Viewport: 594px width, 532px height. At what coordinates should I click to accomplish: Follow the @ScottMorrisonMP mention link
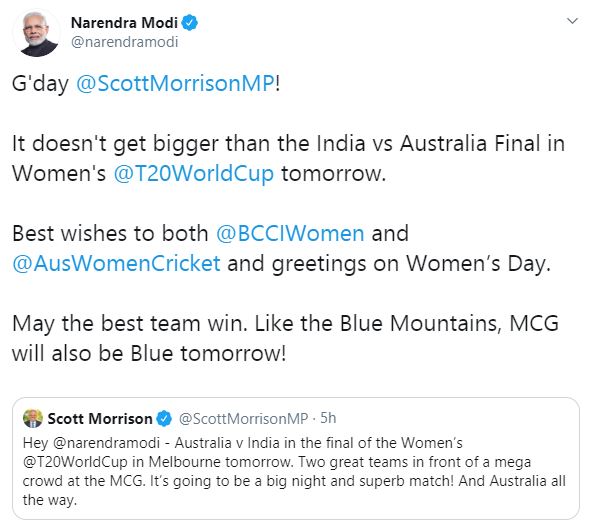coord(175,83)
